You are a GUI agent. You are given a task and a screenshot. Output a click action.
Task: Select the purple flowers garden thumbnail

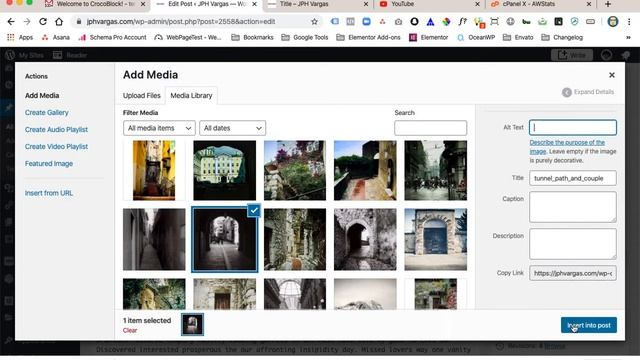click(295, 171)
